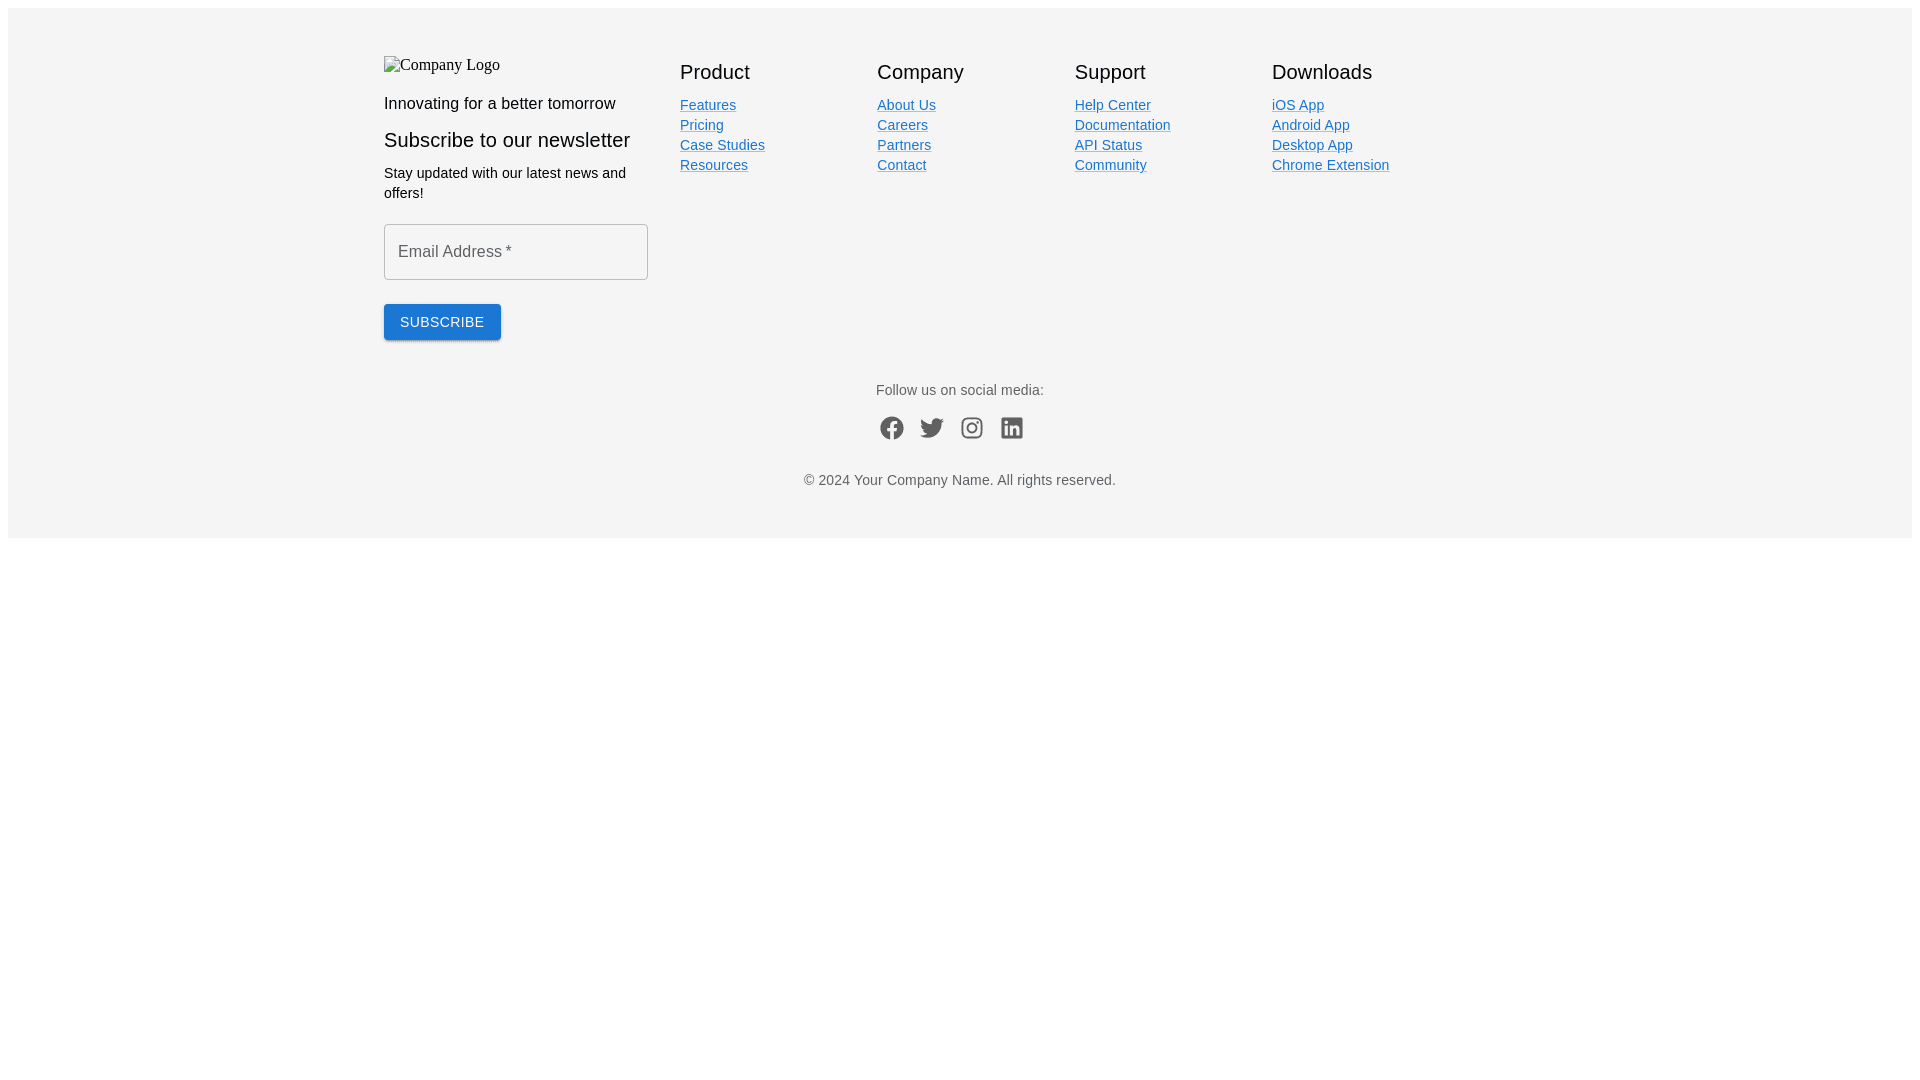Visit the LinkedIn icon link
Viewport: 1920px width, 1080px height.
(1011, 428)
